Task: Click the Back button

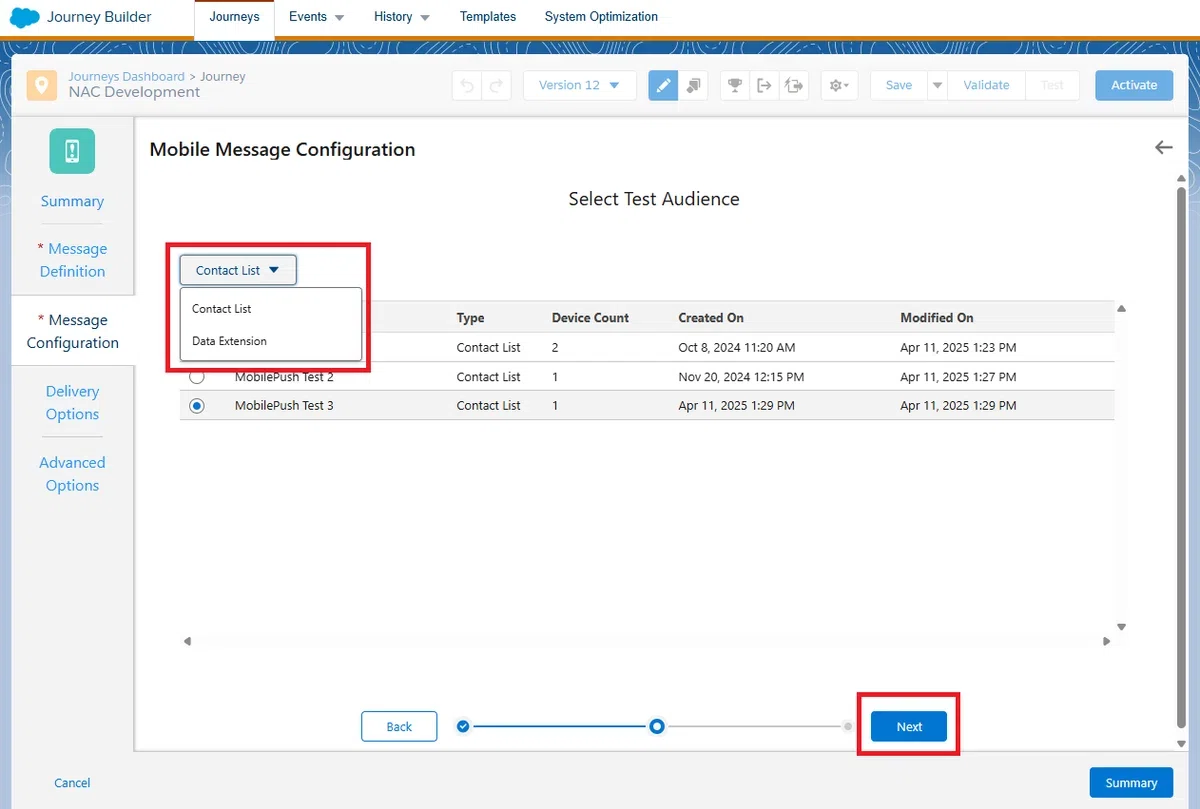Action: tap(399, 727)
